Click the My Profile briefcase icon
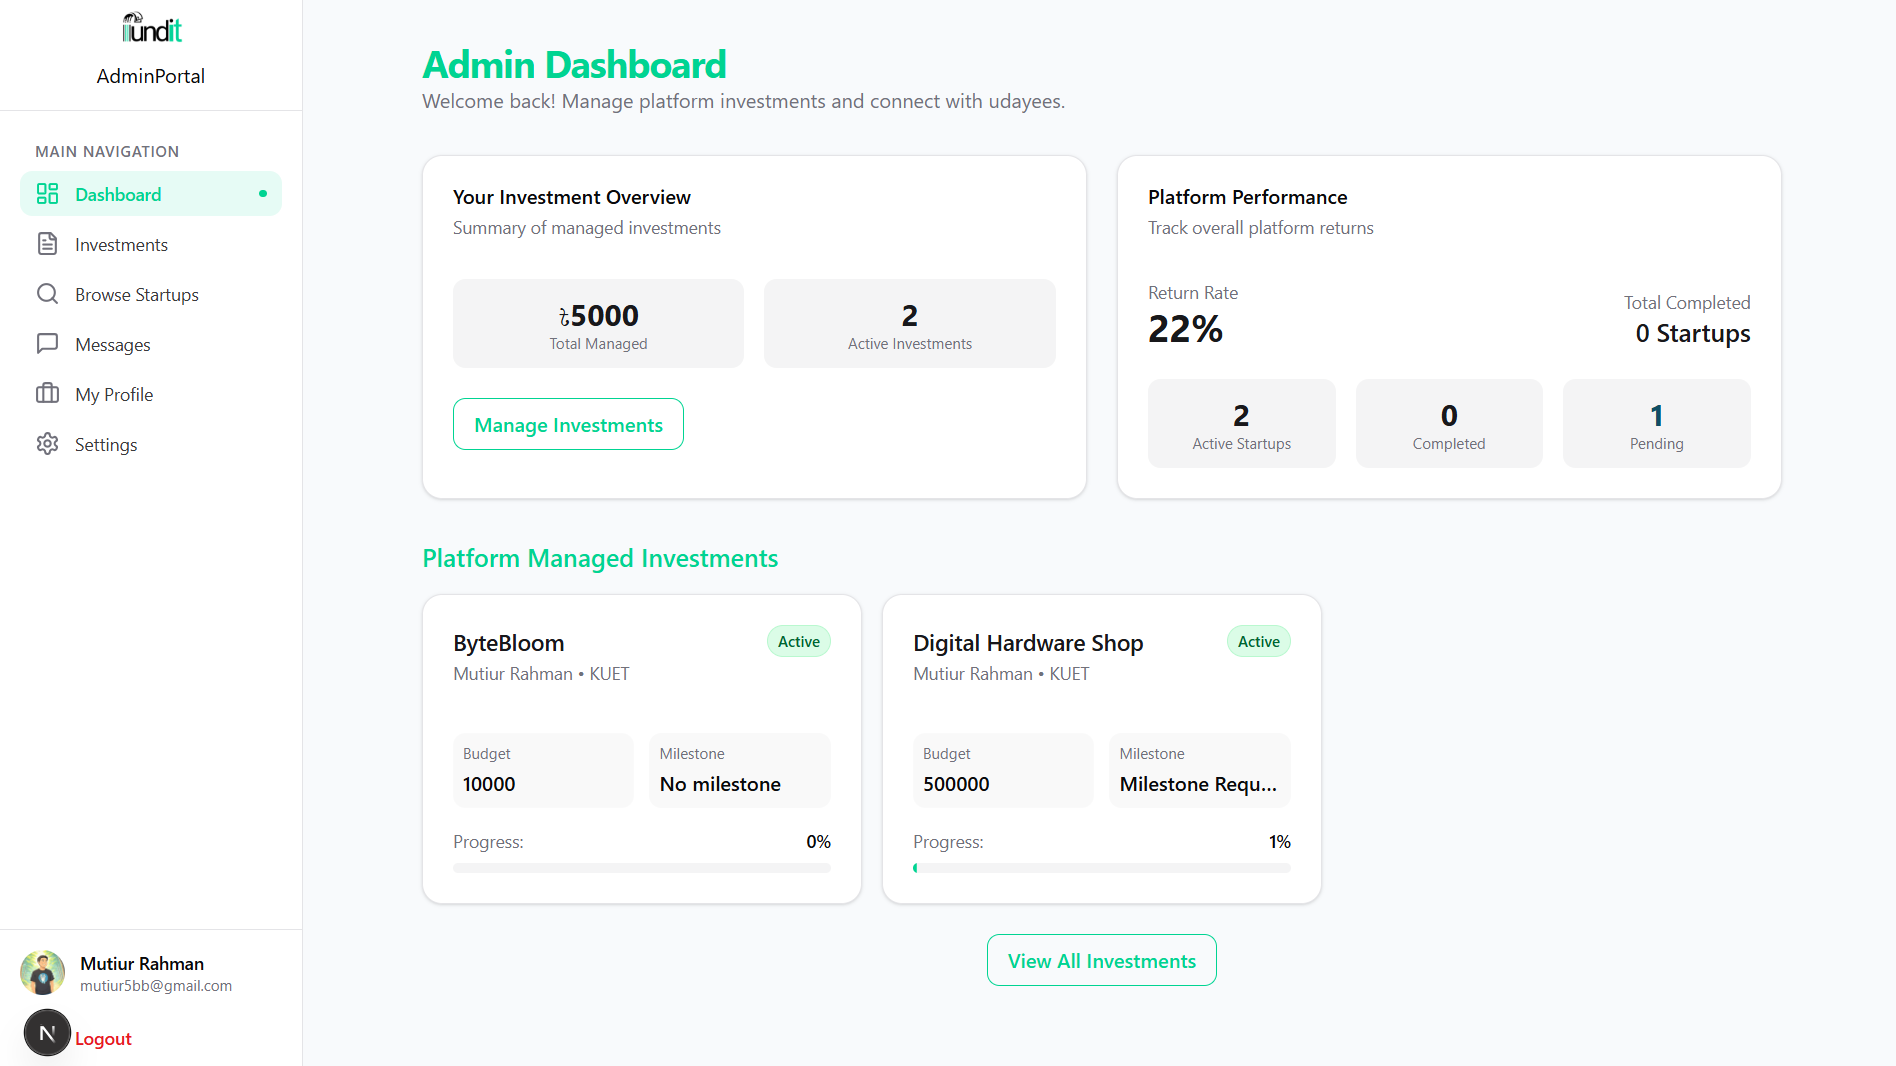This screenshot has height=1066, width=1896. [47, 394]
